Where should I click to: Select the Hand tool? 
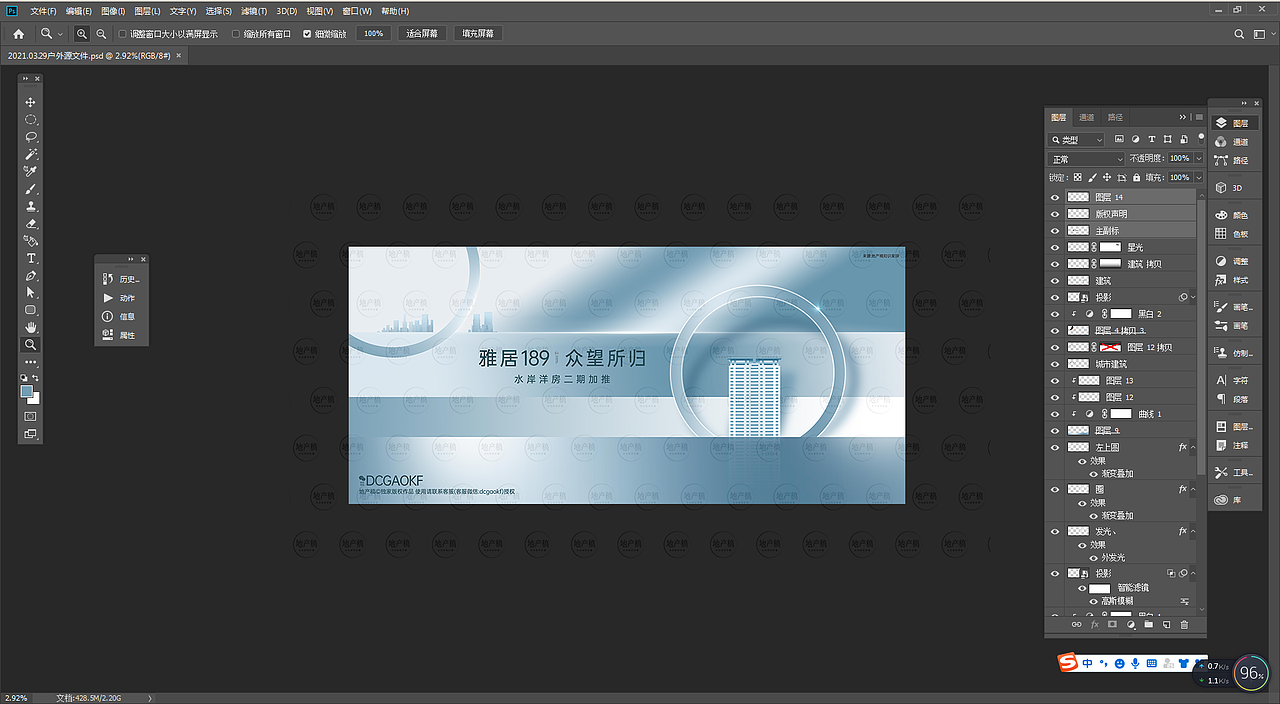click(31, 327)
